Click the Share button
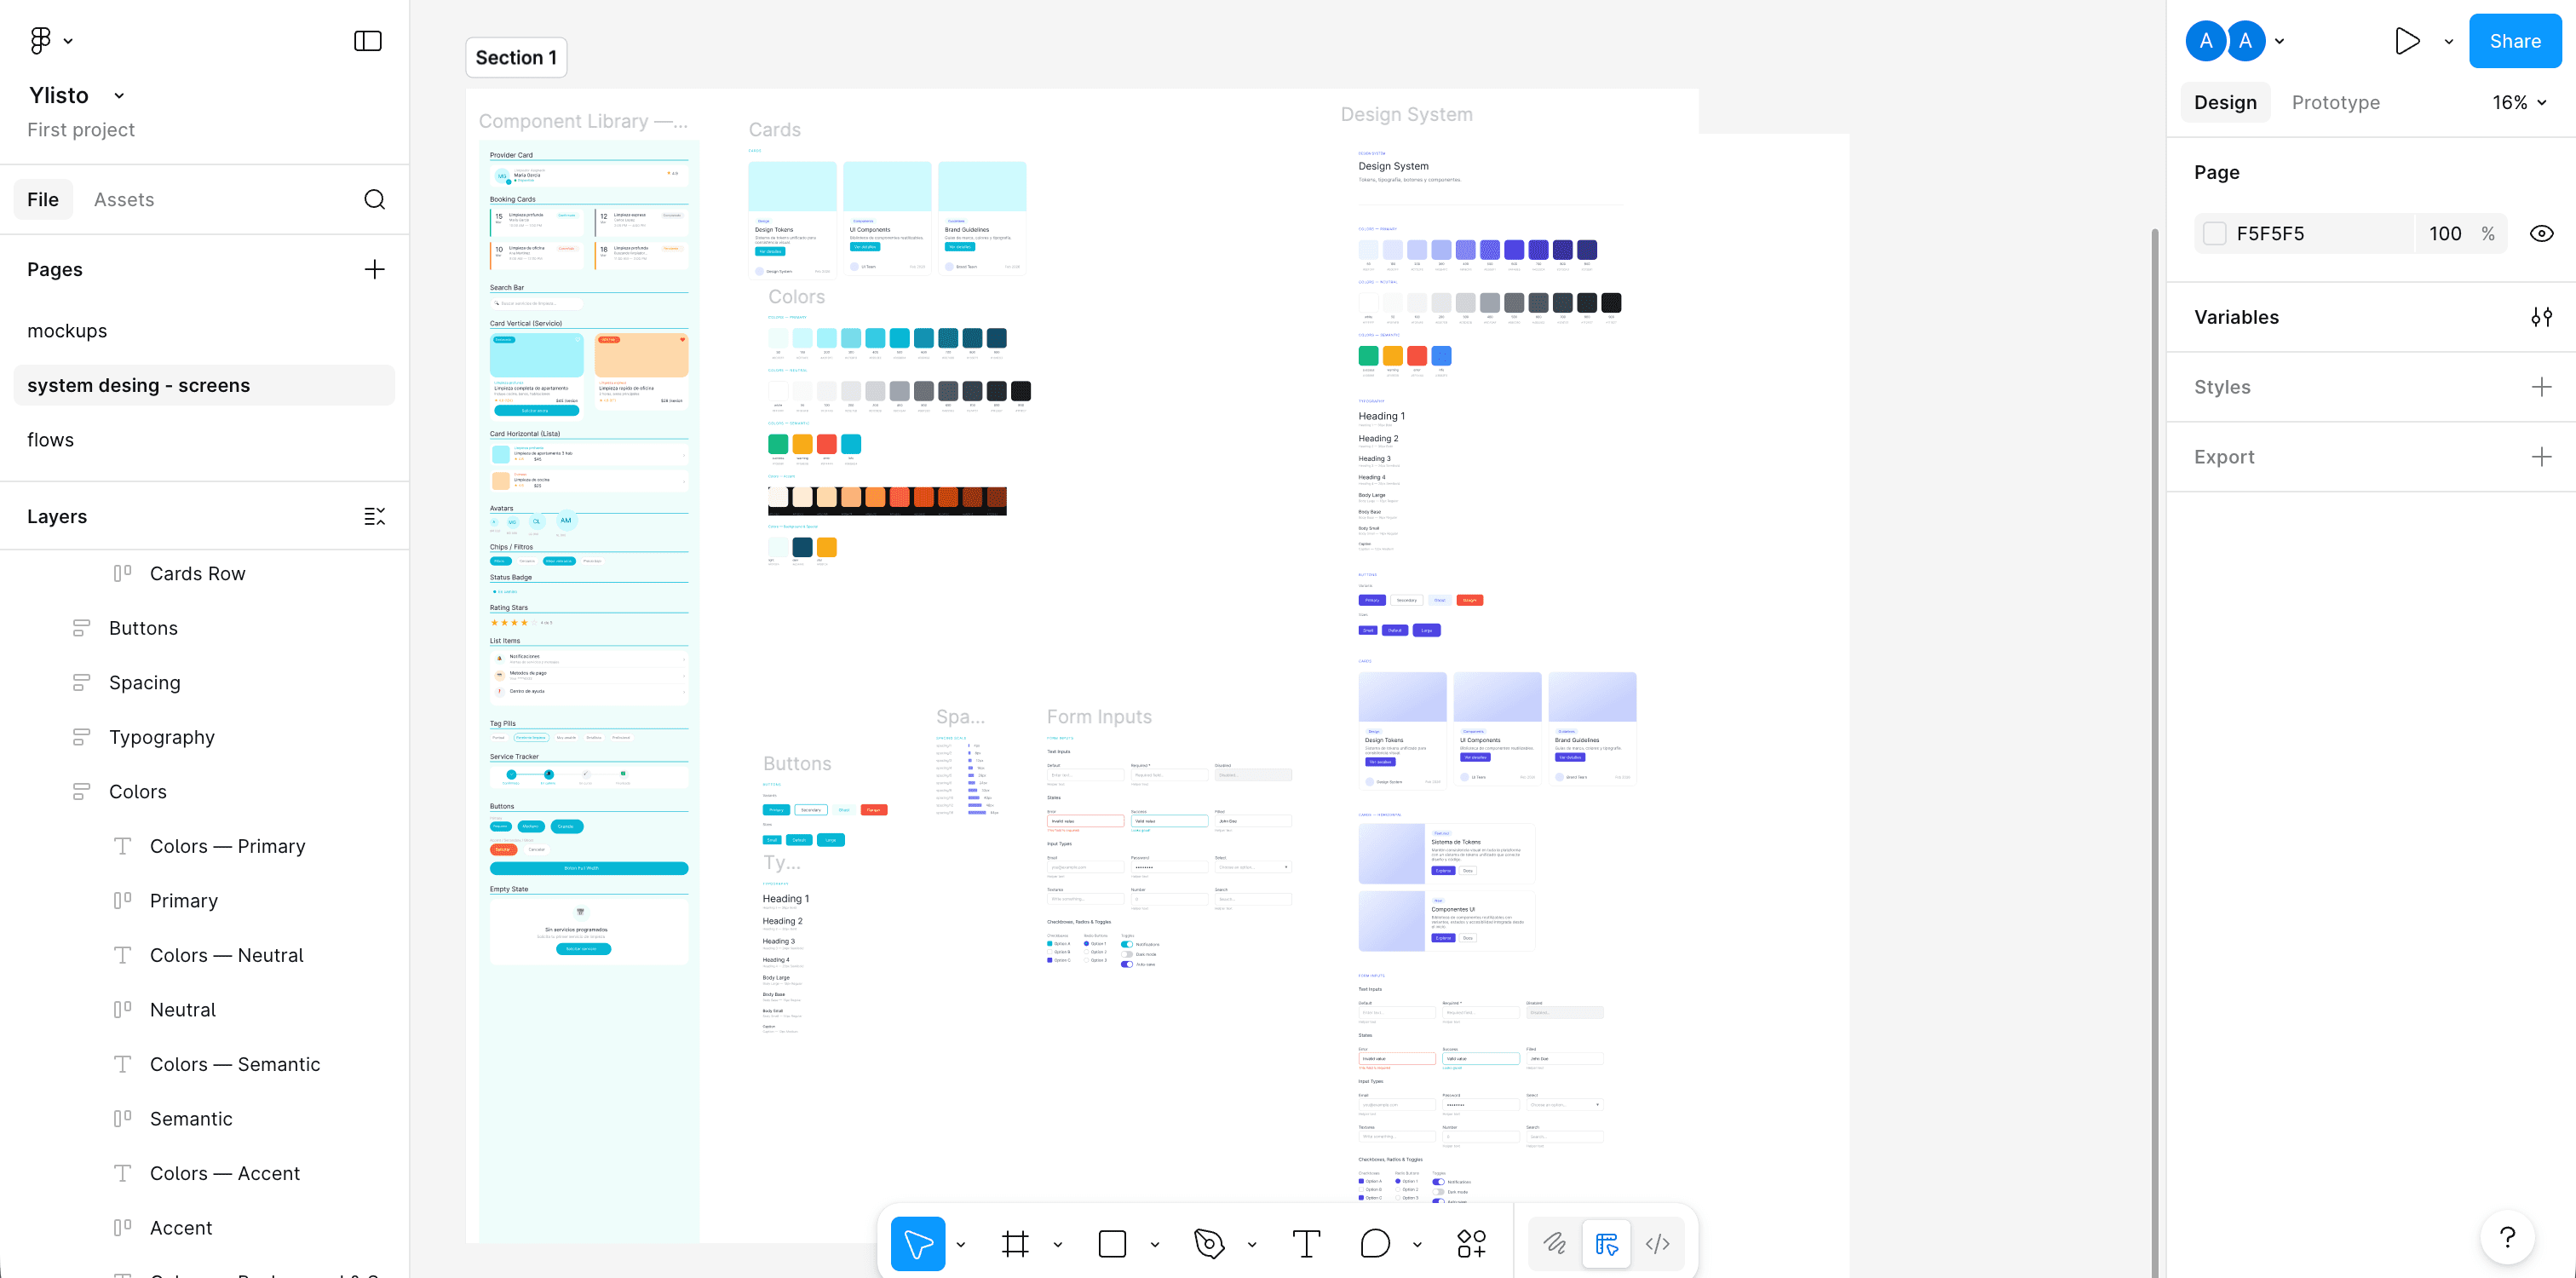 pos(2515,41)
